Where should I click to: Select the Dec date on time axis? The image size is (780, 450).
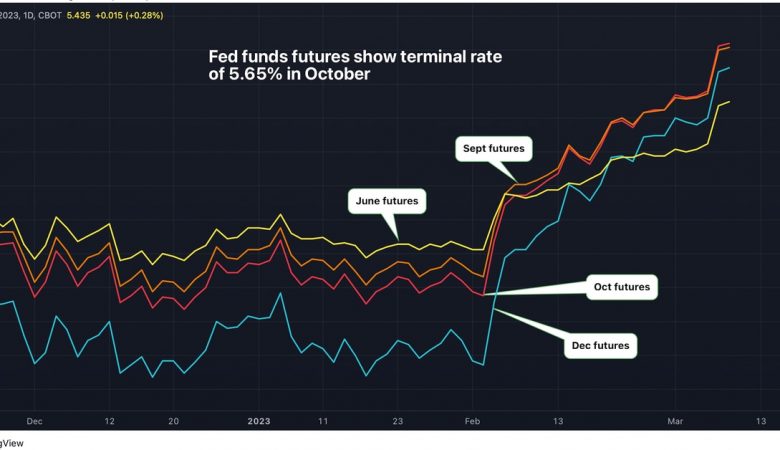[x=34, y=421]
